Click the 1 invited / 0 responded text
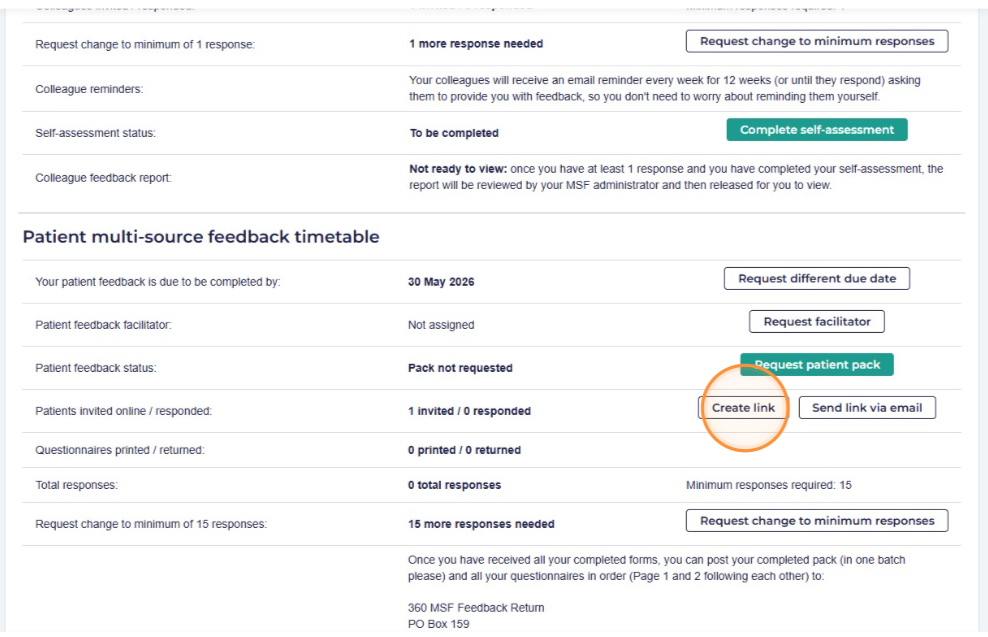 pos(469,411)
